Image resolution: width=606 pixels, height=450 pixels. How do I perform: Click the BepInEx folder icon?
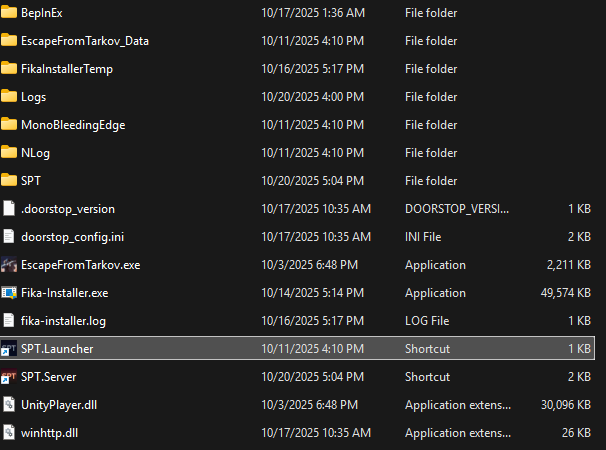tap(9, 13)
